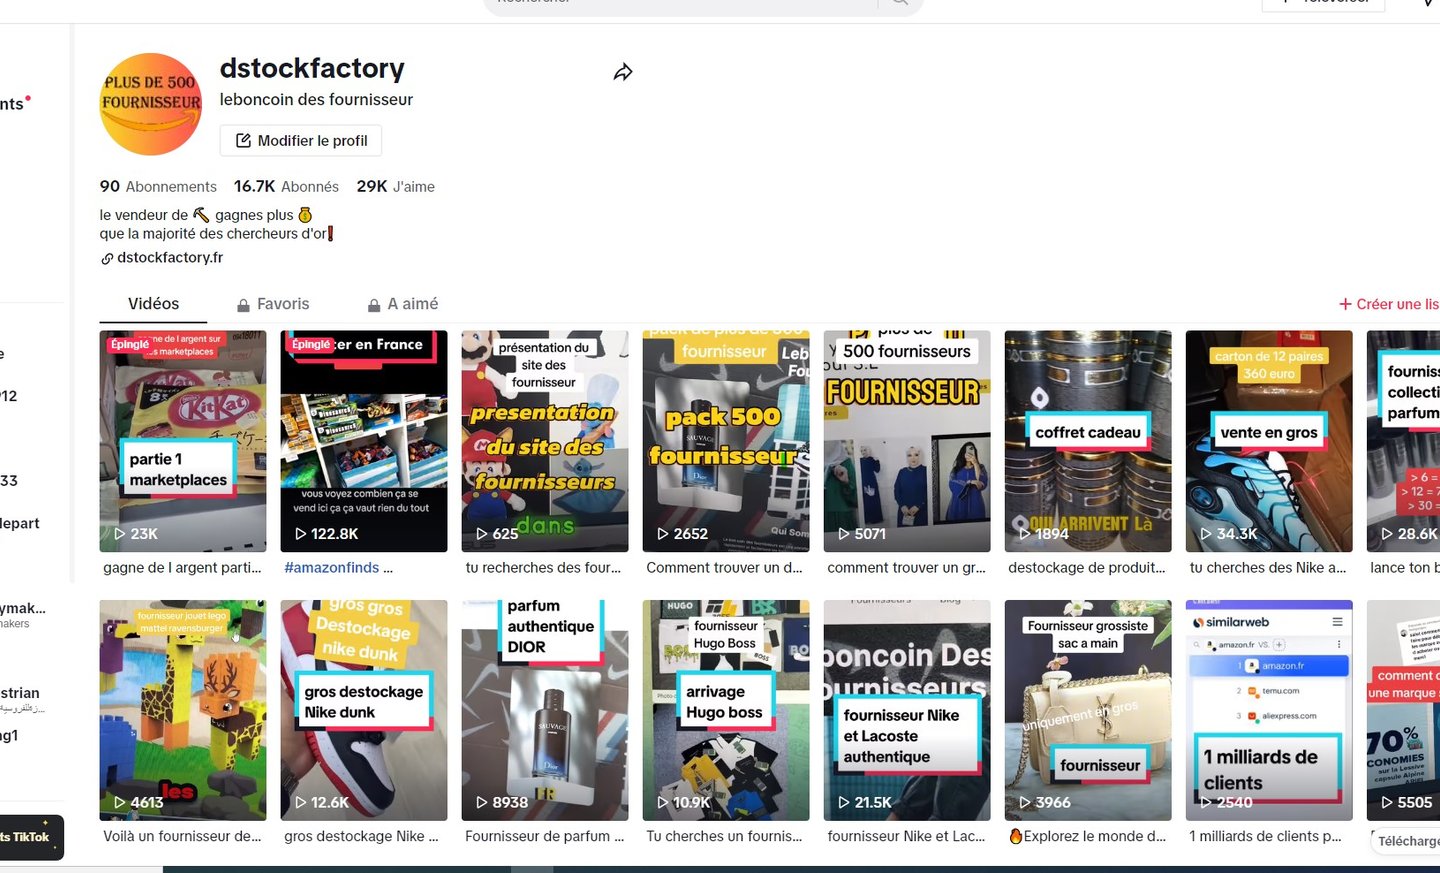Click Créer une liste link

pyautogui.click(x=1389, y=304)
